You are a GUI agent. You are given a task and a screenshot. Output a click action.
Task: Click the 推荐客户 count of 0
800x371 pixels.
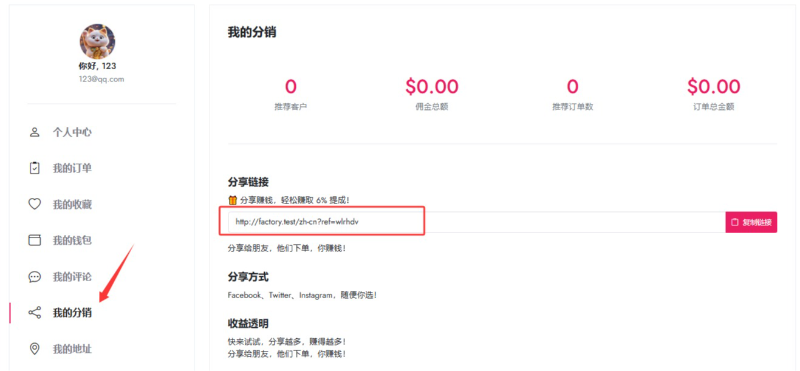point(290,86)
